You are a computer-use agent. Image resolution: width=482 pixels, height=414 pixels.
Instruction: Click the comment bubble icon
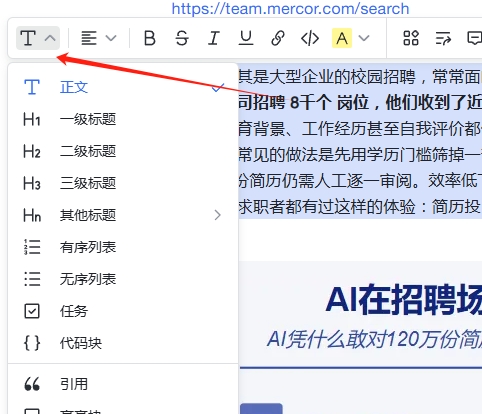[x=474, y=38]
